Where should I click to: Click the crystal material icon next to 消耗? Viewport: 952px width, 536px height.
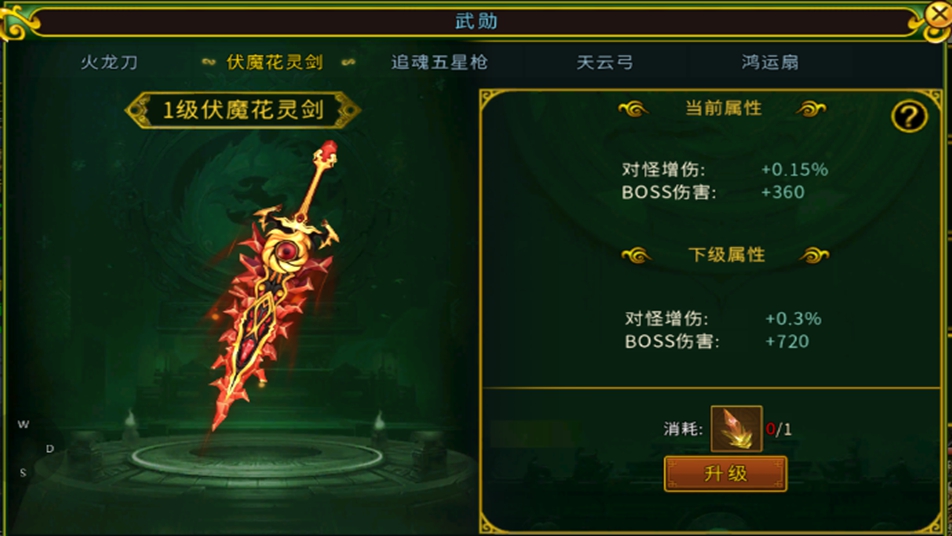tap(736, 429)
